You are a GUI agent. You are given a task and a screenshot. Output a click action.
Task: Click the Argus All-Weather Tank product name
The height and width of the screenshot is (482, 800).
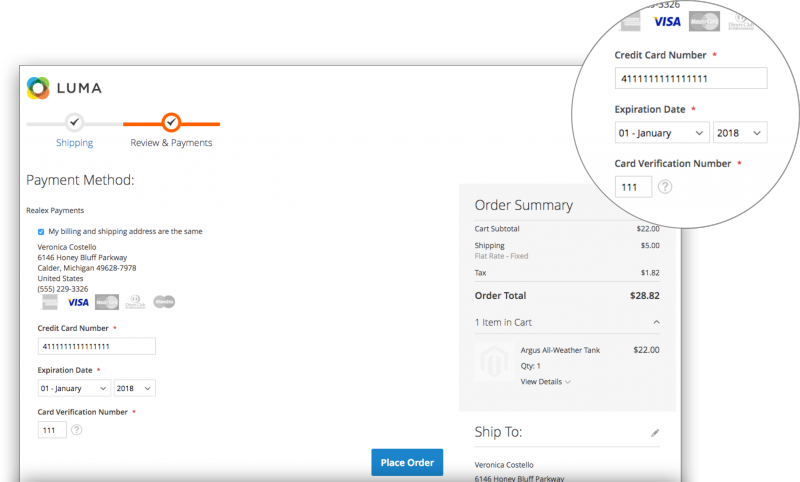(560, 350)
